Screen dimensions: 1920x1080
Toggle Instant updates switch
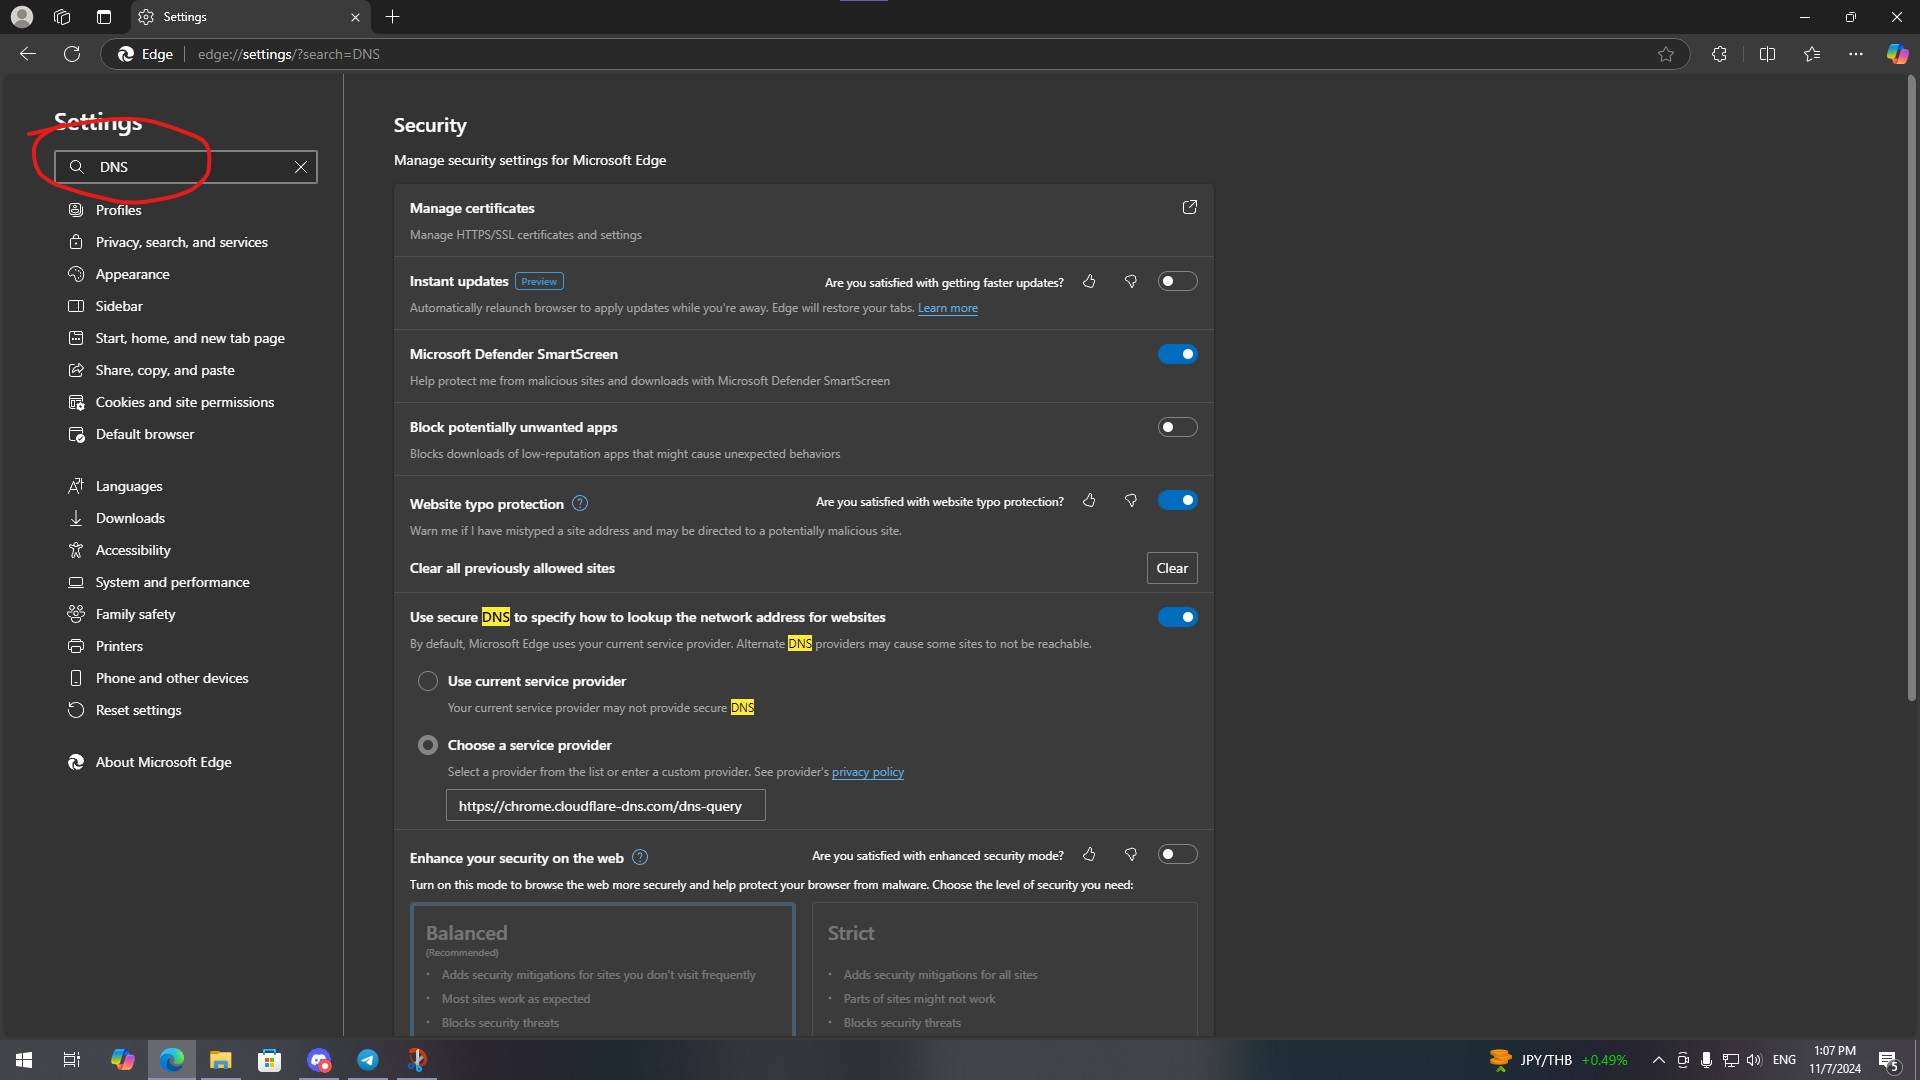[x=1177, y=282]
